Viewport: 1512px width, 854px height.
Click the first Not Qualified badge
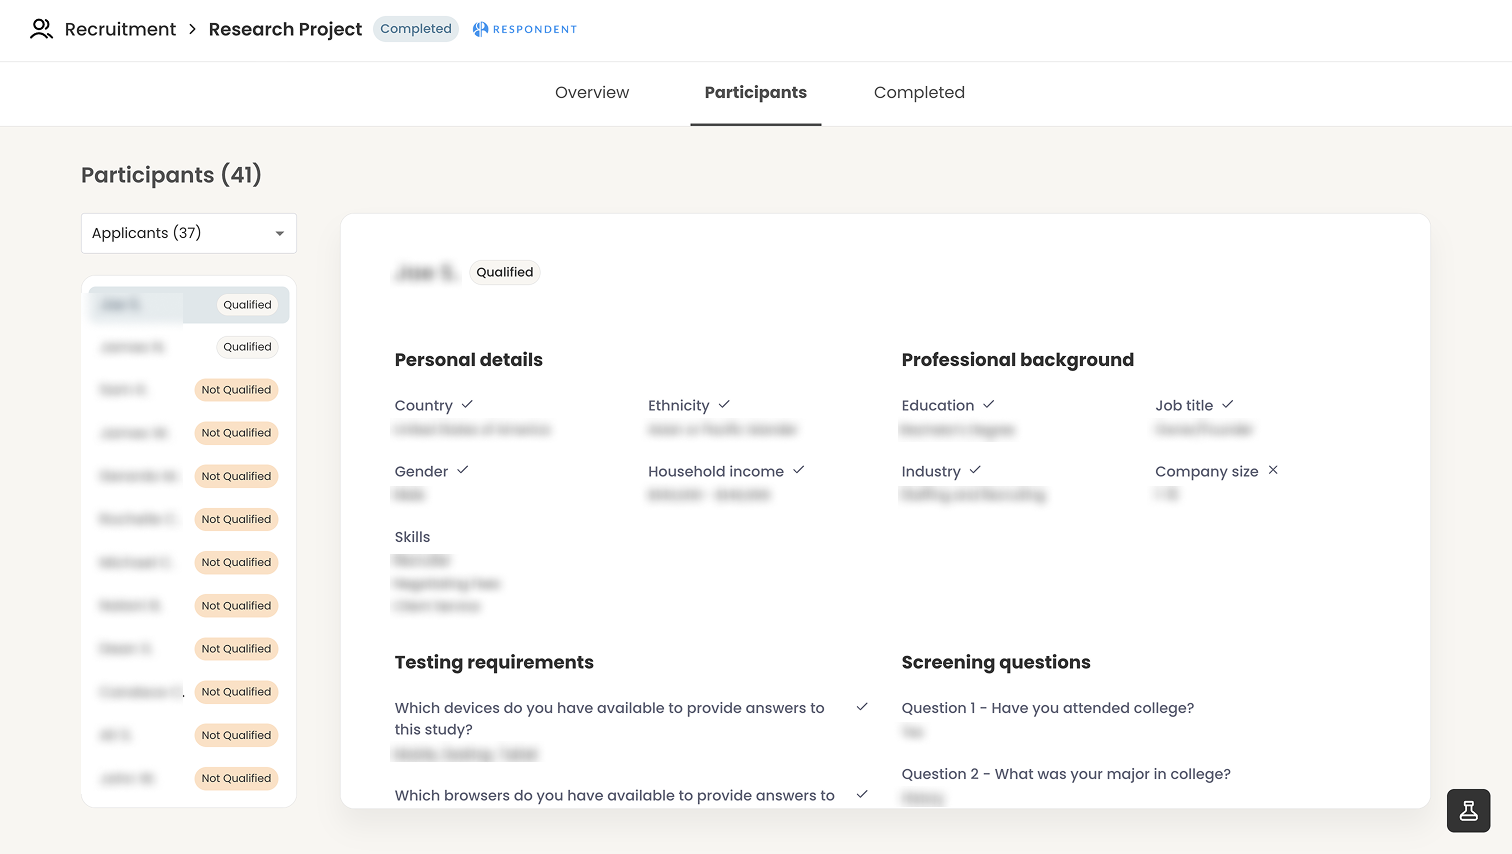pos(236,390)
